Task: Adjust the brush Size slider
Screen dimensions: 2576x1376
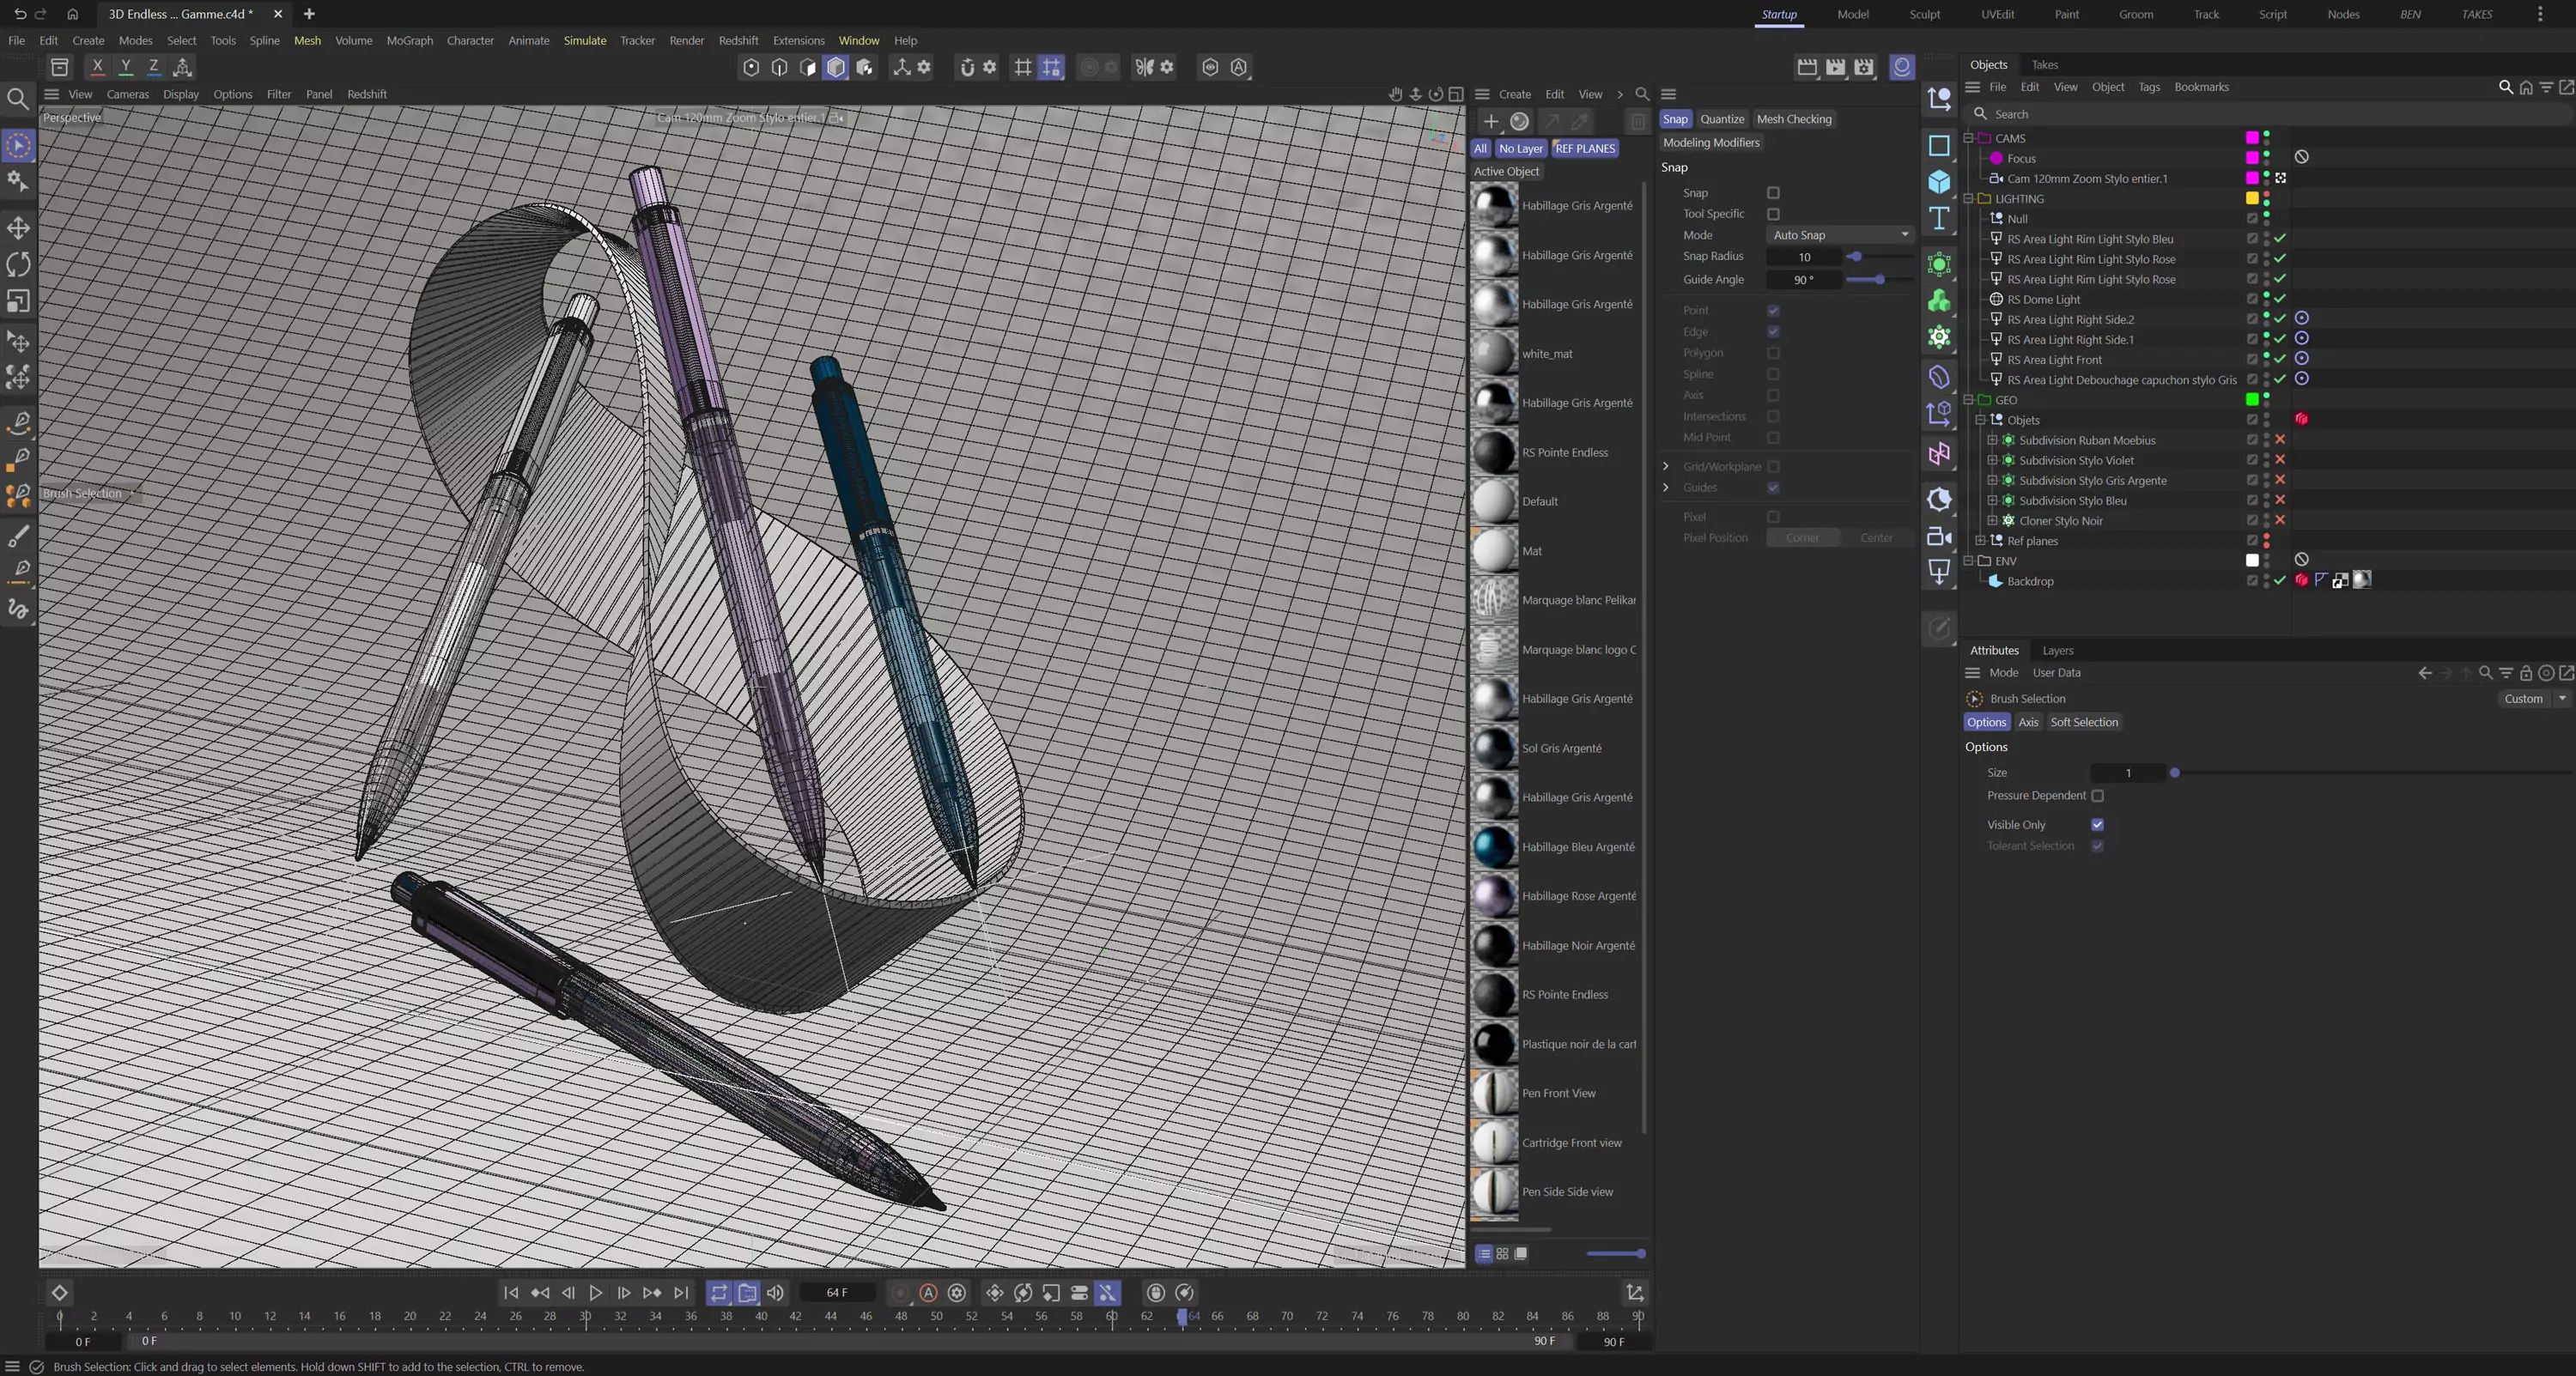Action: (2370, 773)
